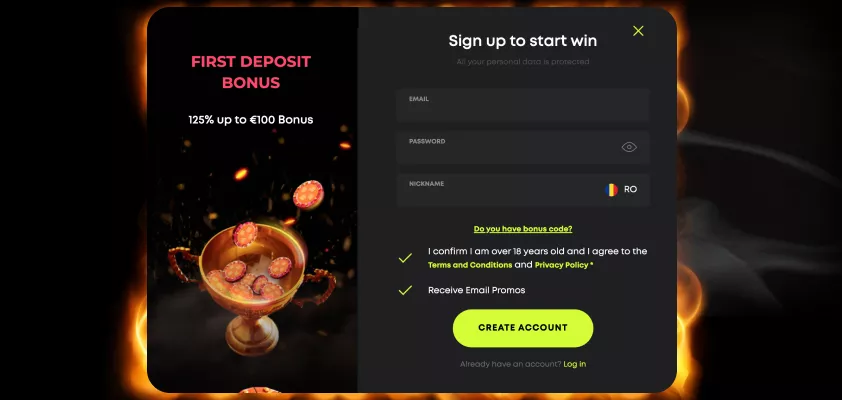Follow the Log in link
The width and height of the screenshot is (842, 400).
pyautogui.click(x=575, y=364)
